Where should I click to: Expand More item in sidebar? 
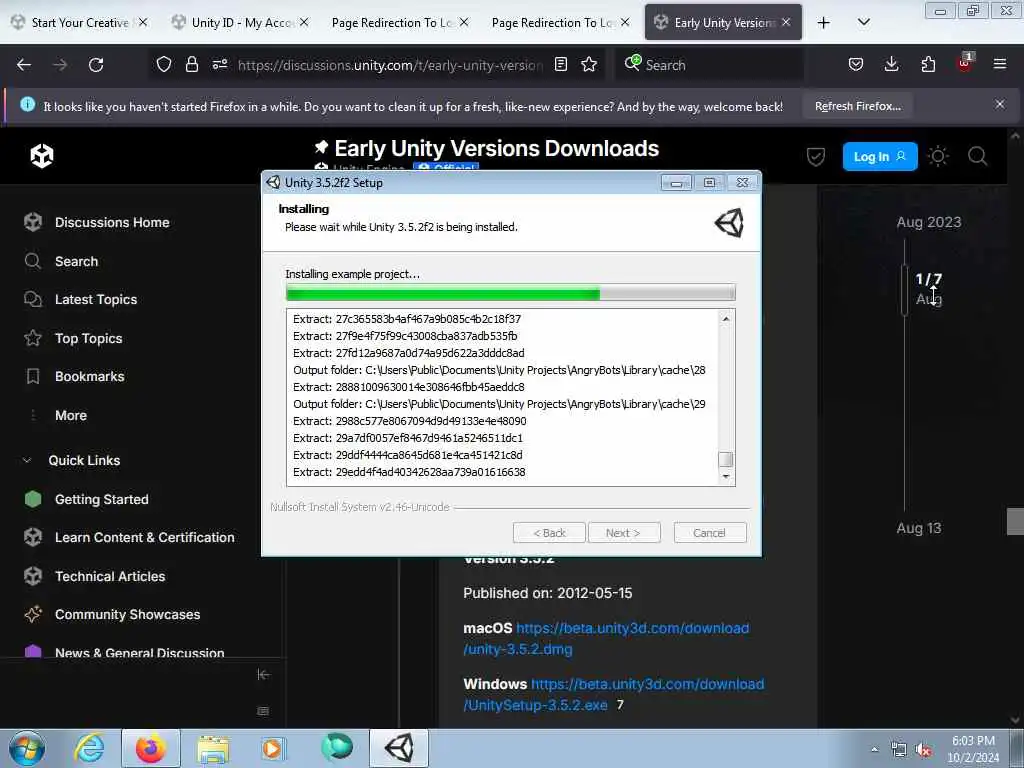pyautogui.click(x=71, y=415)
